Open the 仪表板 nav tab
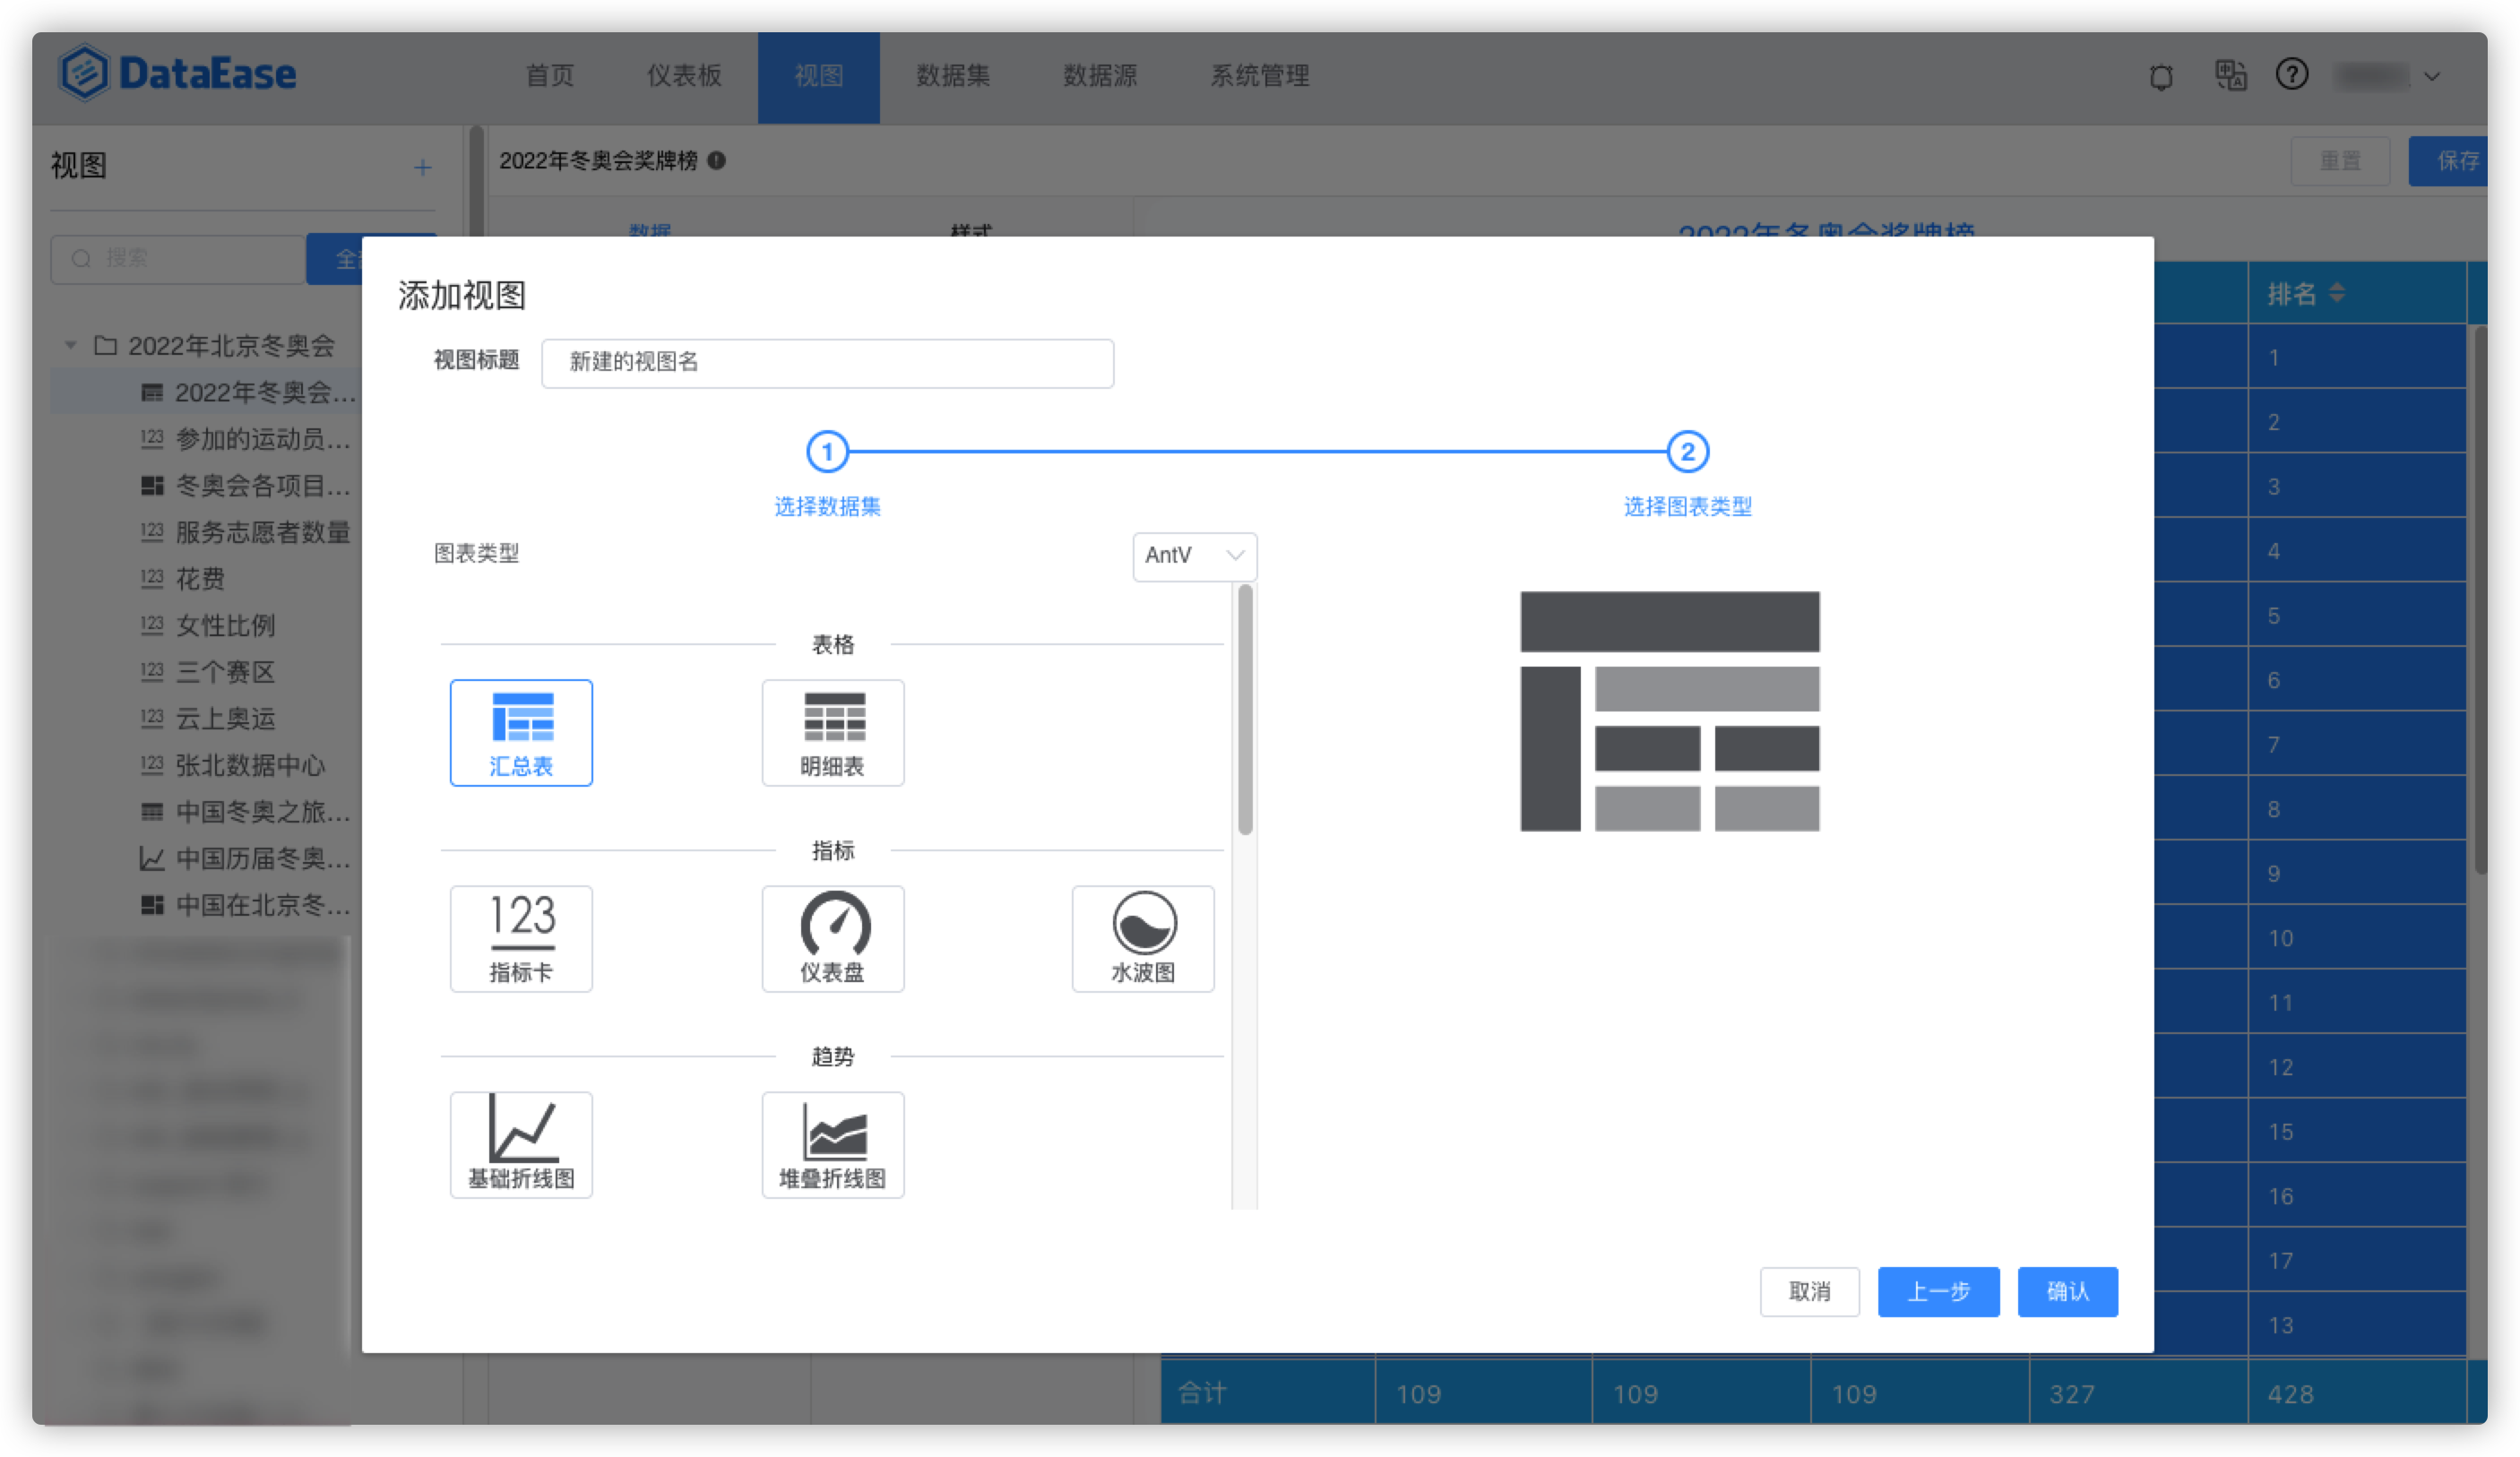 click(x=684, y=77)
